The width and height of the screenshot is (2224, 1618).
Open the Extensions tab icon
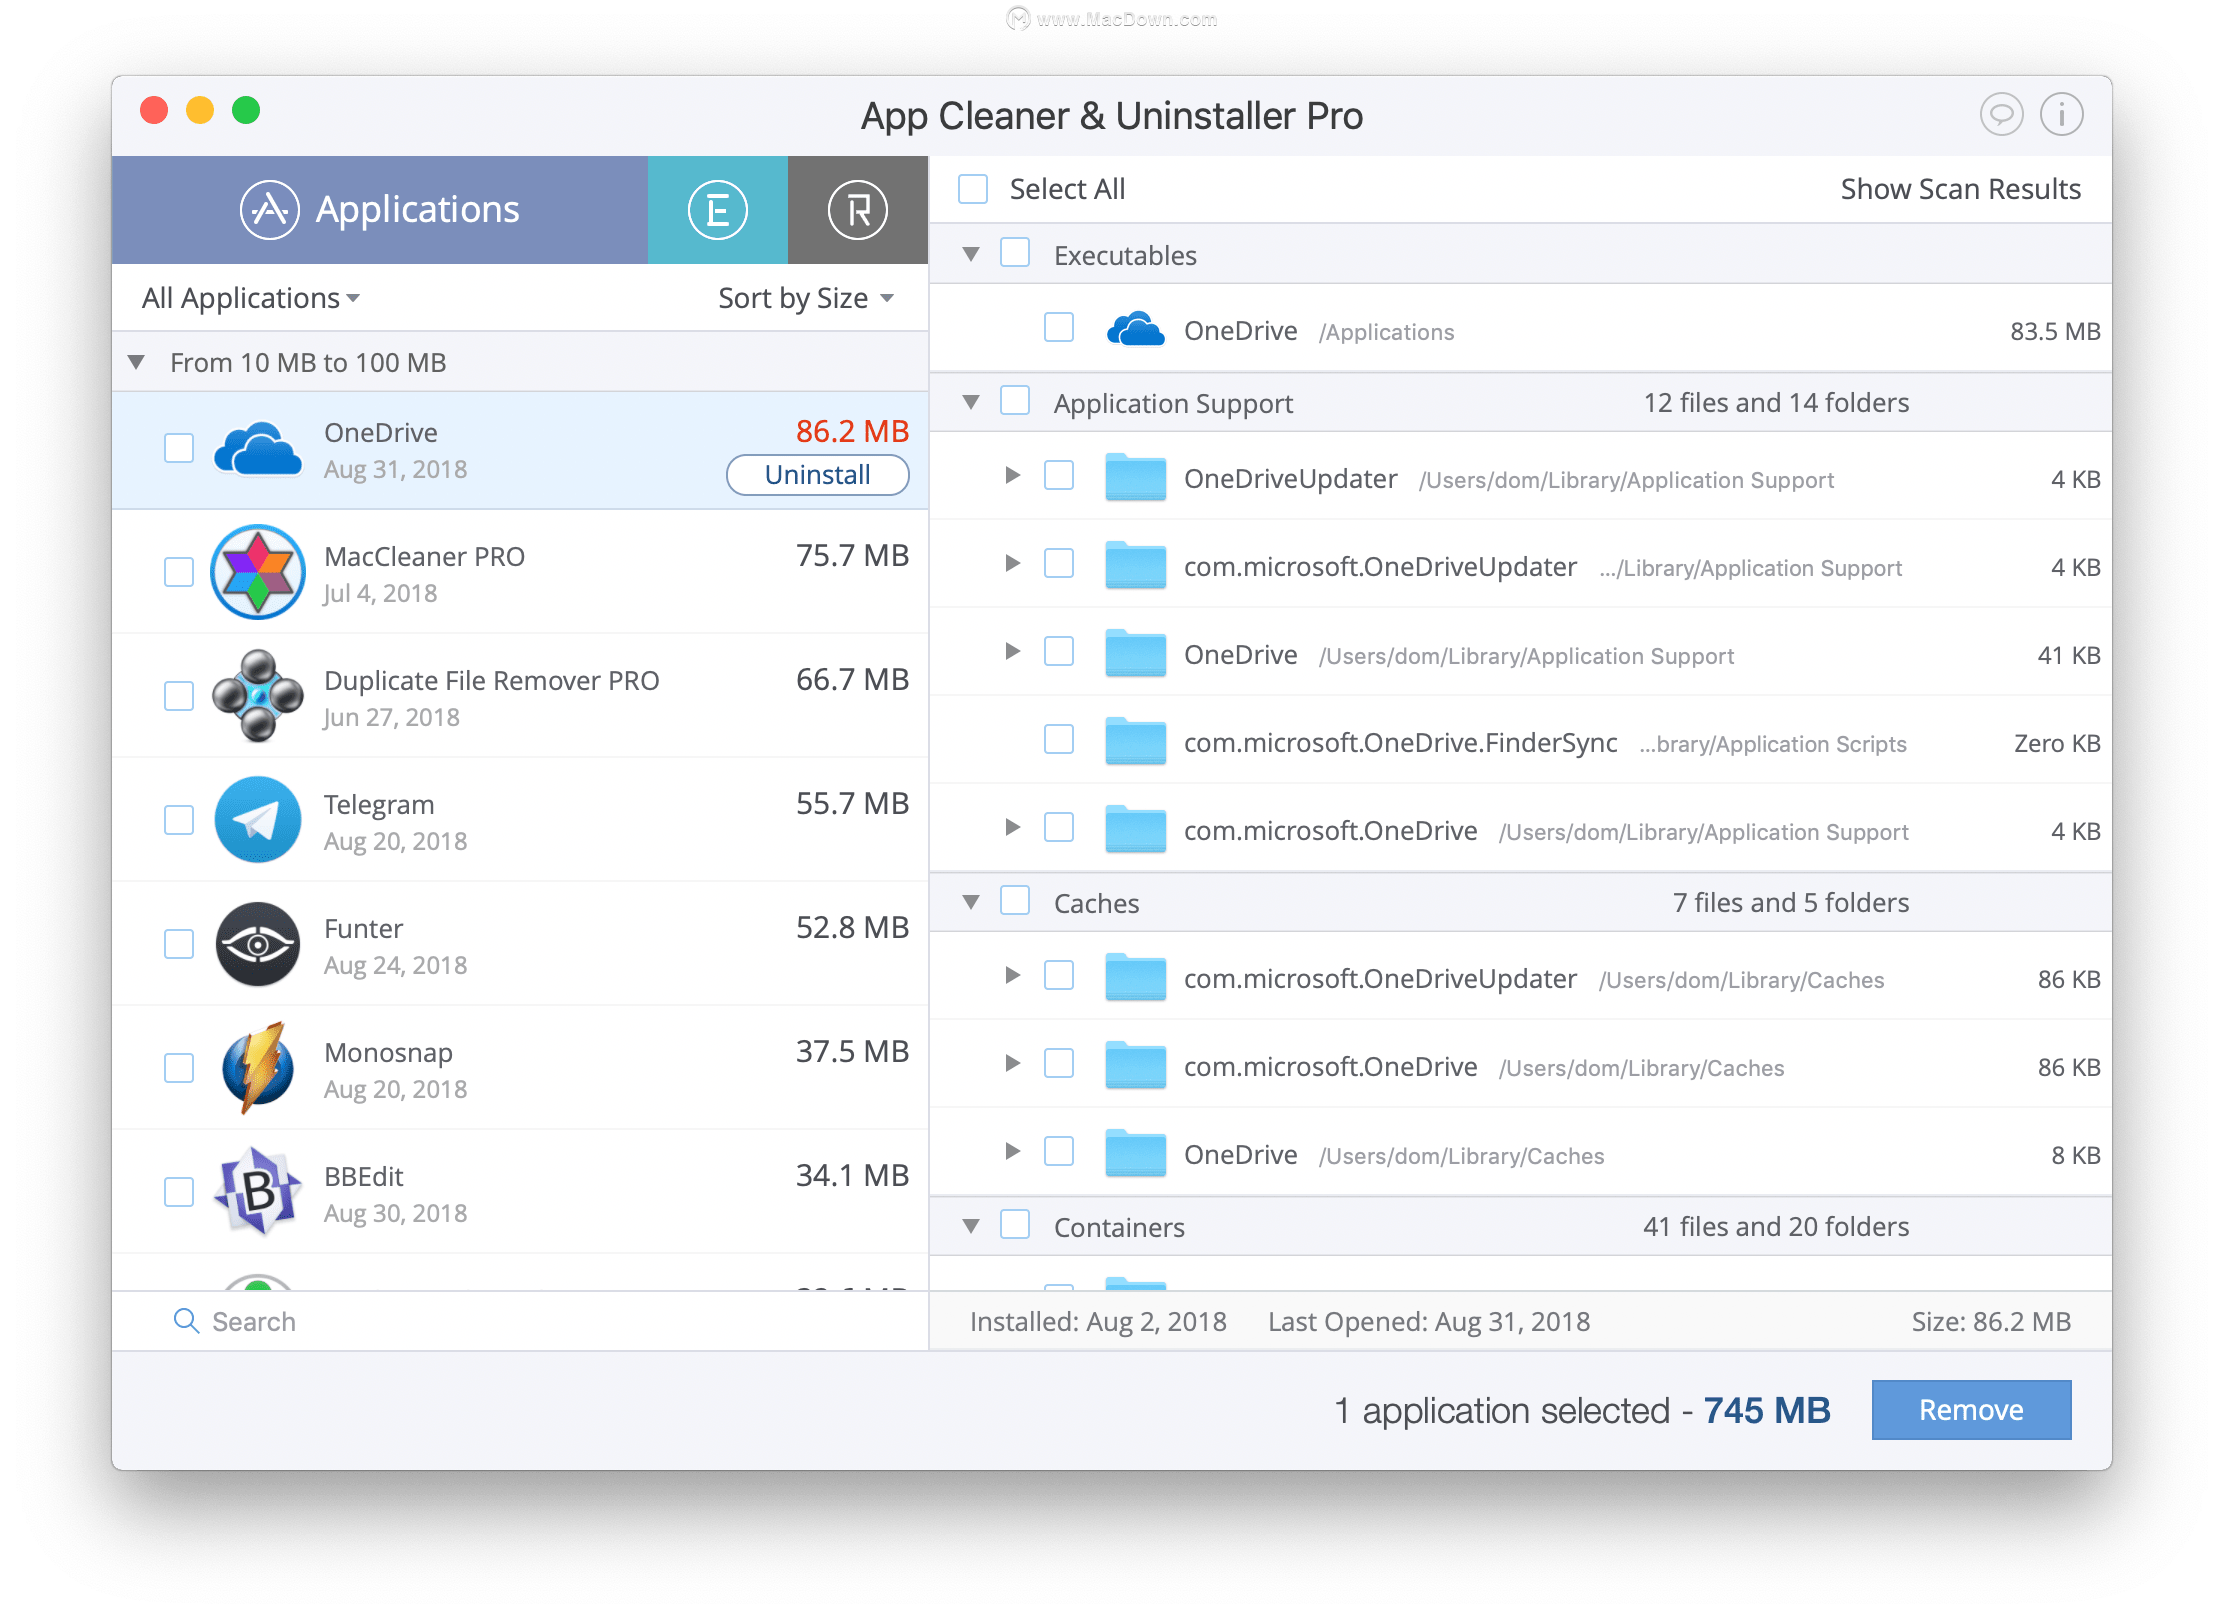click(x=717, y=210)
